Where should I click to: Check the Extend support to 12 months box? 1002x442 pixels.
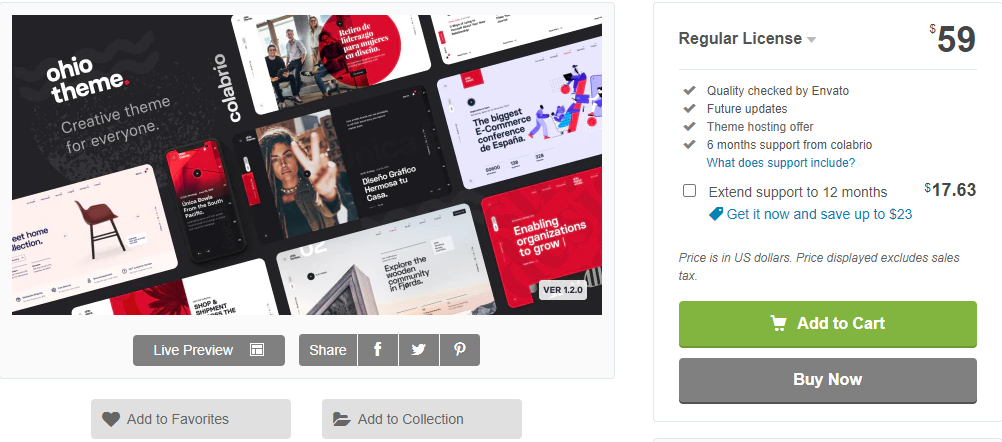[690, 190]
